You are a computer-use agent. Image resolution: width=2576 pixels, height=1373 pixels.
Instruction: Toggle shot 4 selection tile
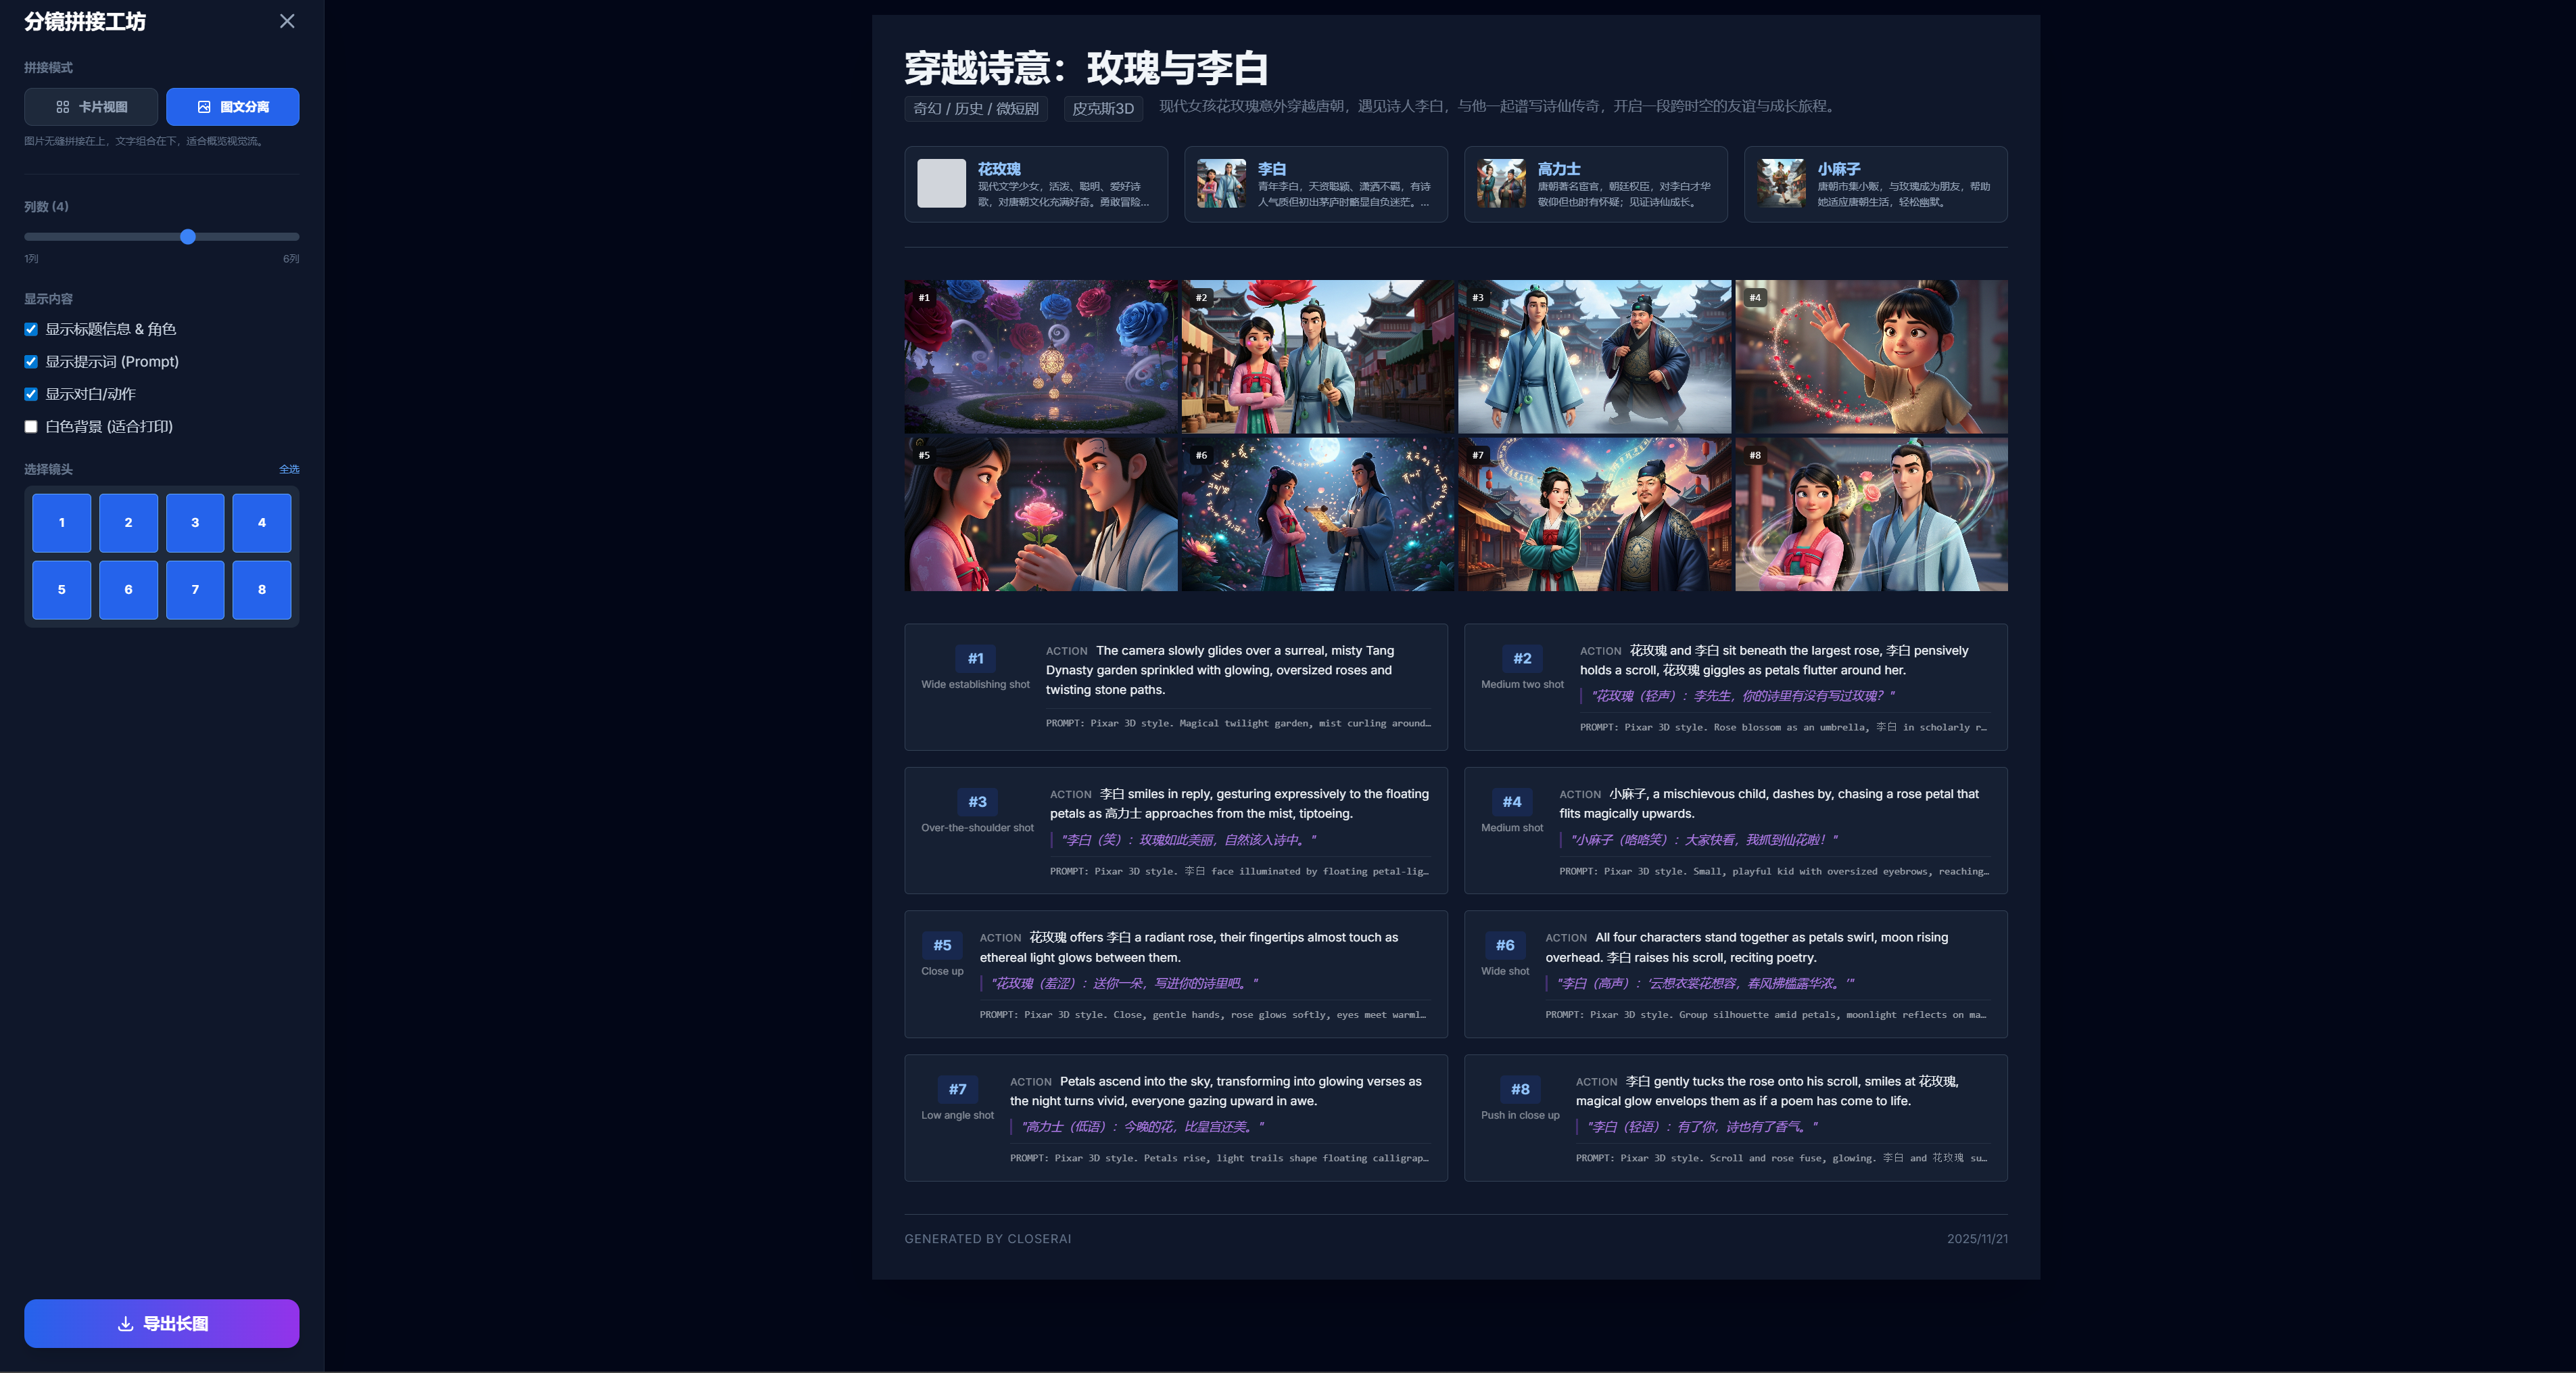(x=262, y=523)
